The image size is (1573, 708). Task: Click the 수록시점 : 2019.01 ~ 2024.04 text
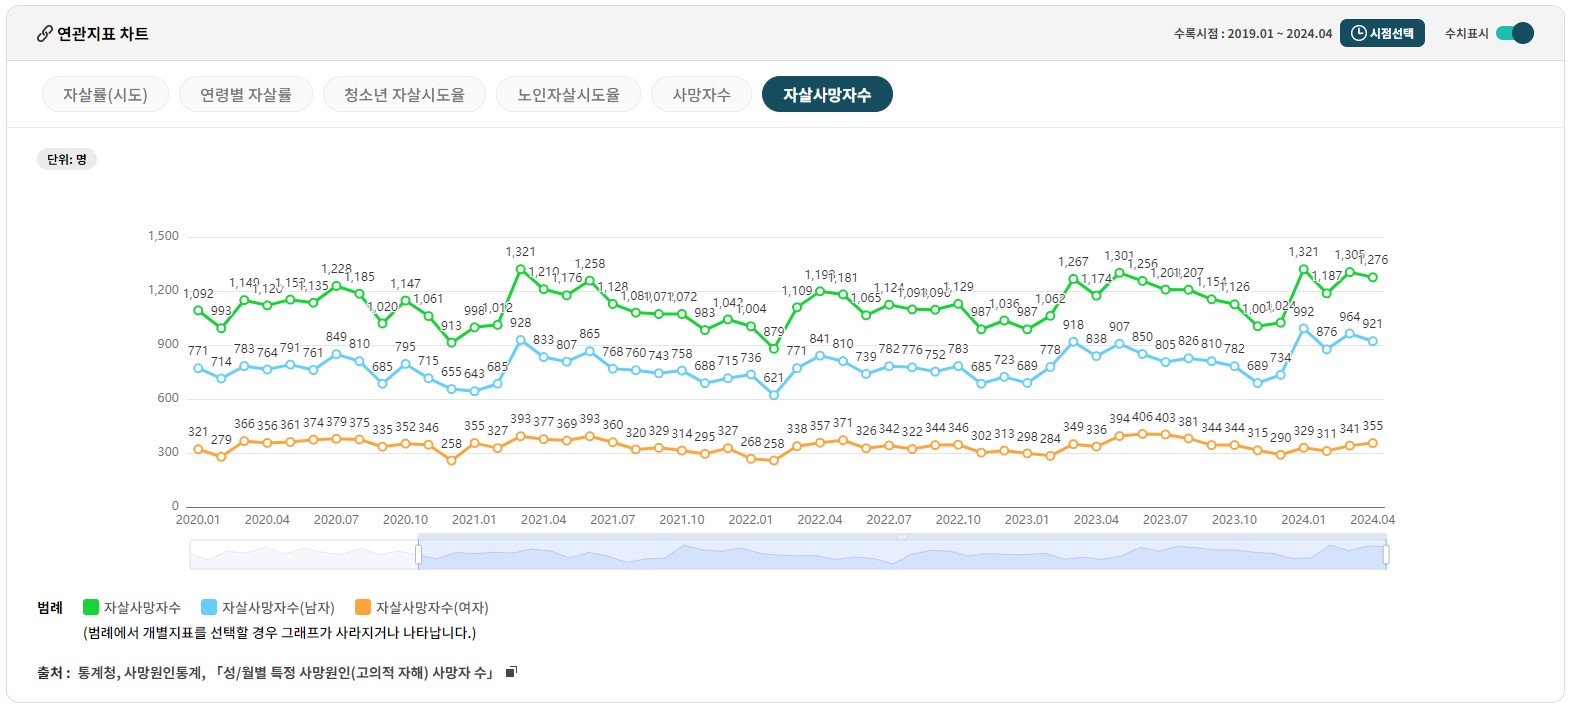(x=1253, y=34)
